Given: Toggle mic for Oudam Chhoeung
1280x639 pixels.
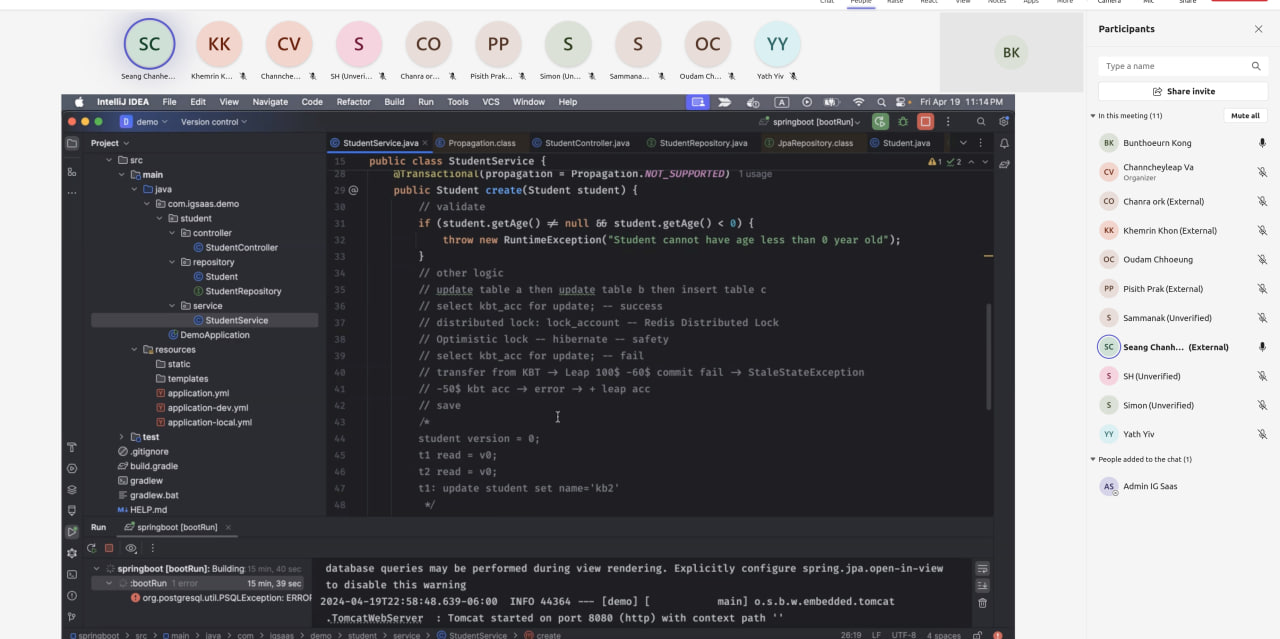Looking at the screenshot, I should [1262, 259].
